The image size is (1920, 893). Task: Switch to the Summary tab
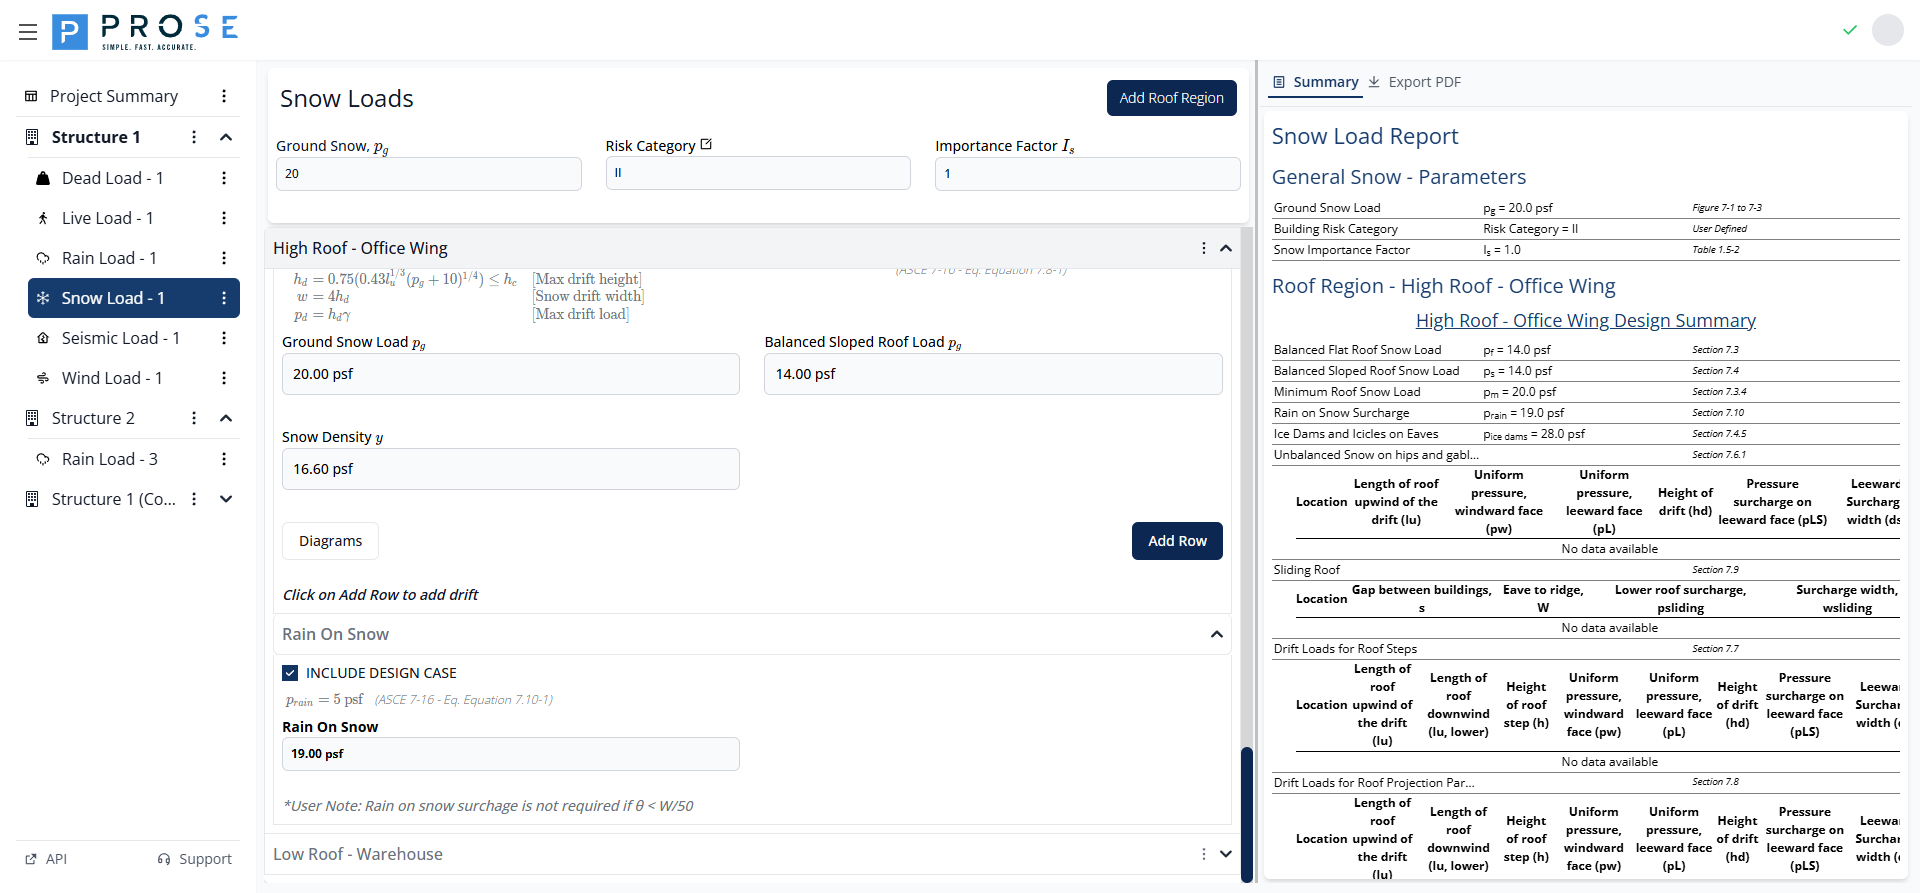(x=1315, y=82)
